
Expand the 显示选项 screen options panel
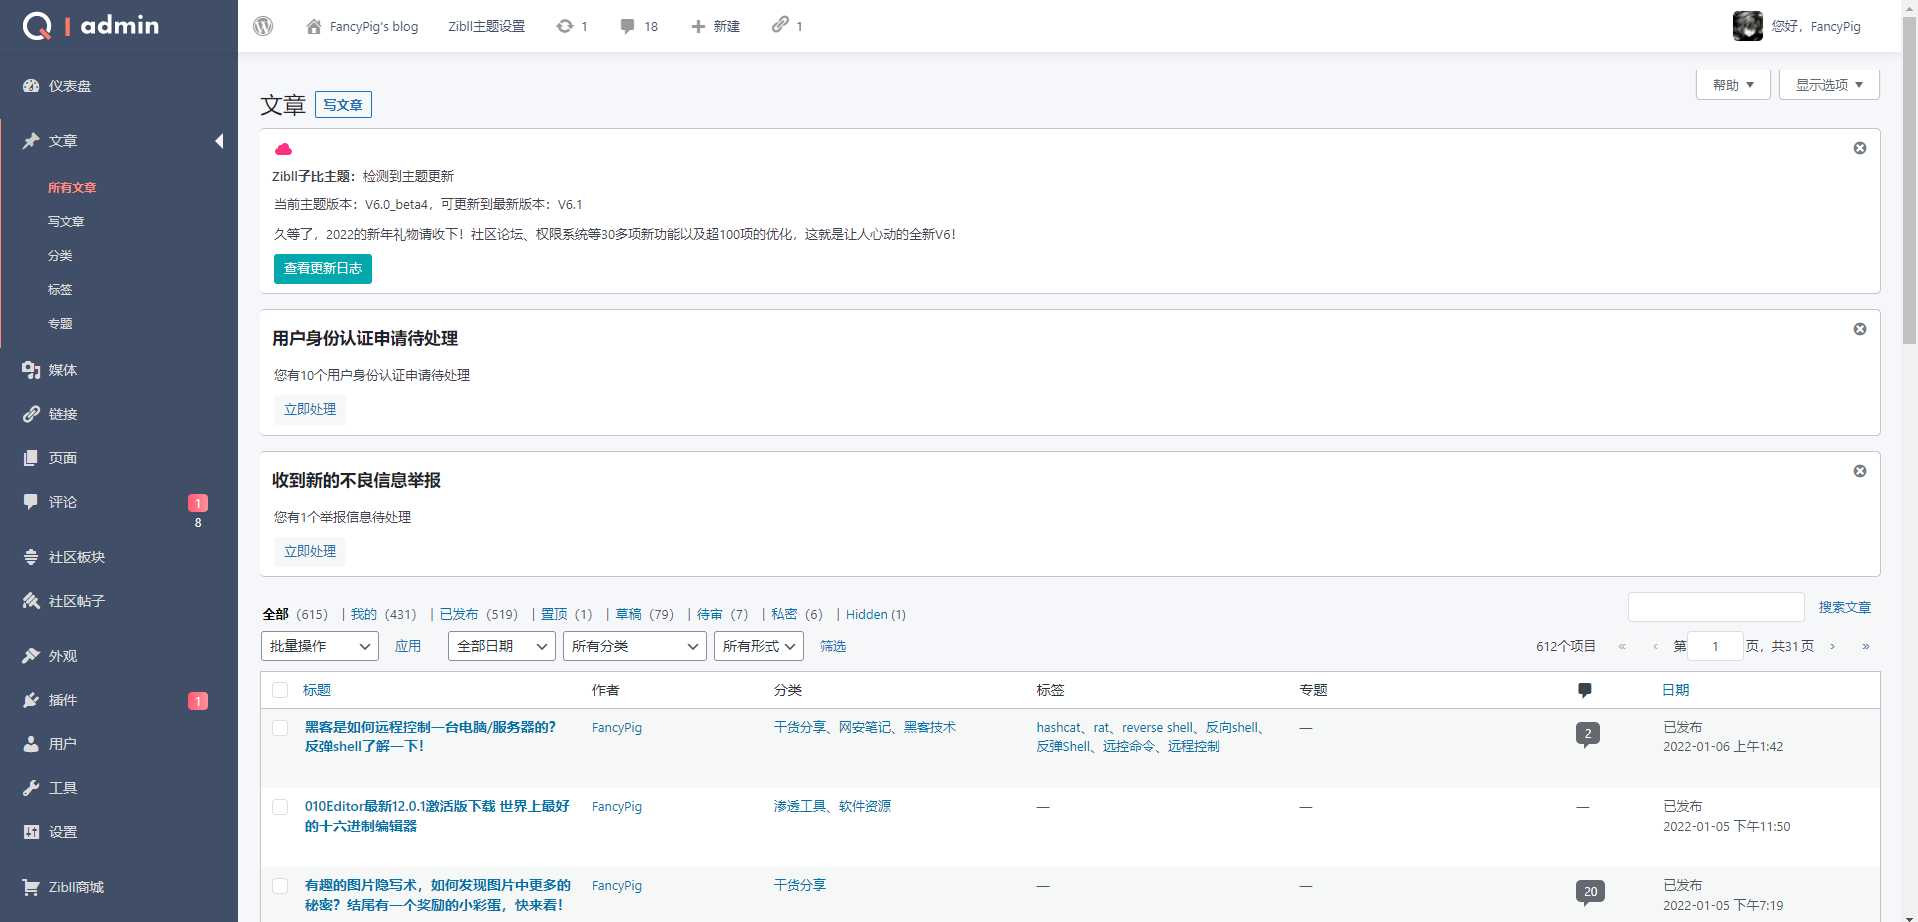coord(1829,85)
